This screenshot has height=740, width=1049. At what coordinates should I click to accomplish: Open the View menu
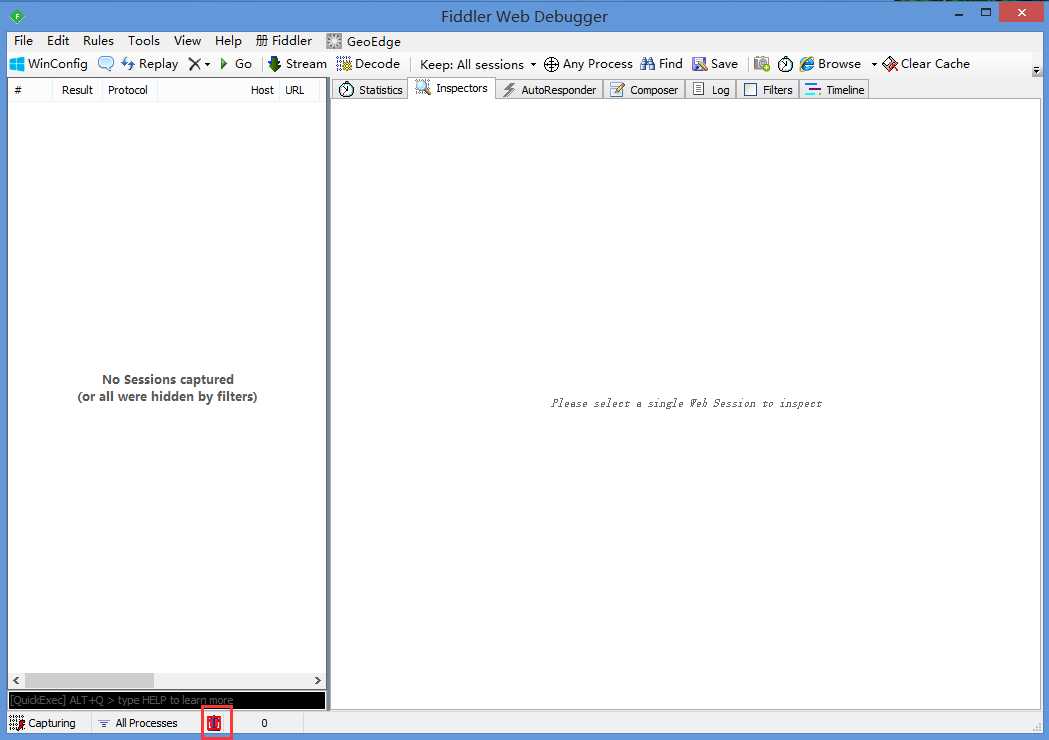[187, 41]
